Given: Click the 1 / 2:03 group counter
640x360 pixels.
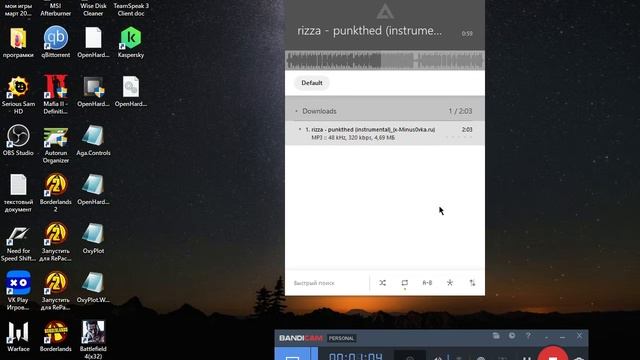Looking at the screenshot, I should pyautogui.click(x=460, y=111).
